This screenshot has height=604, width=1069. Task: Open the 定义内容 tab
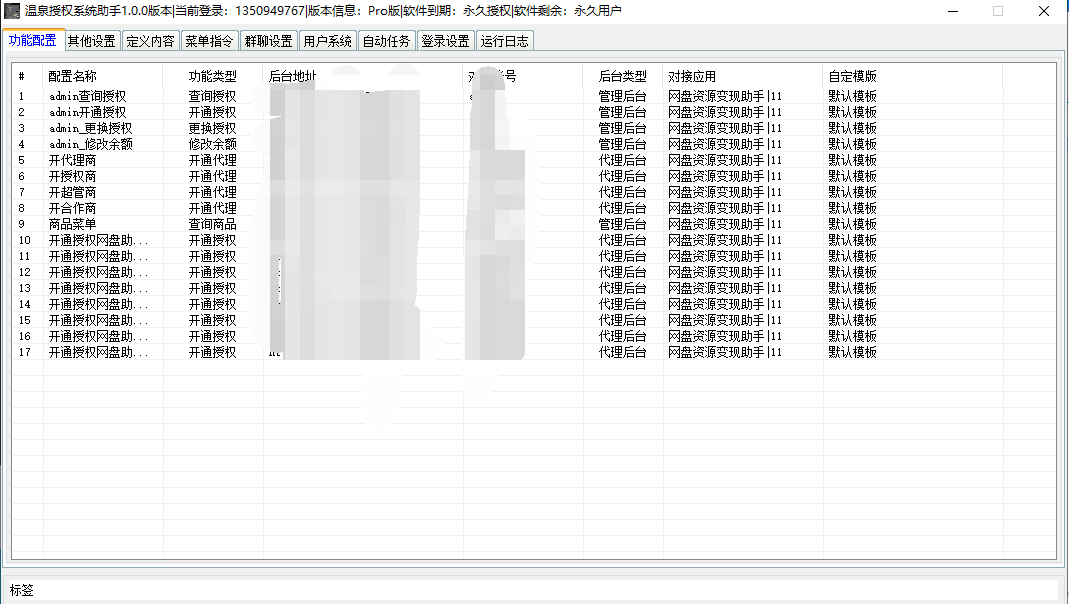click(150, 41)
